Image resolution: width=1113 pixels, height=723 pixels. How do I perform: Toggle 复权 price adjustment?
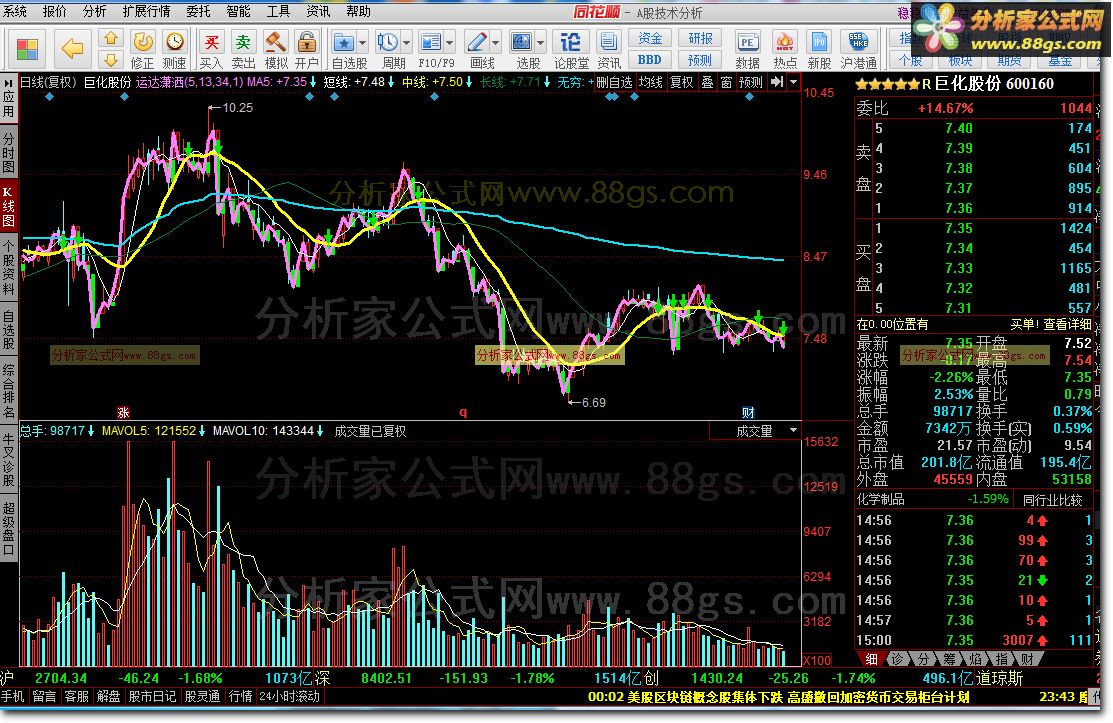point(681,82)
